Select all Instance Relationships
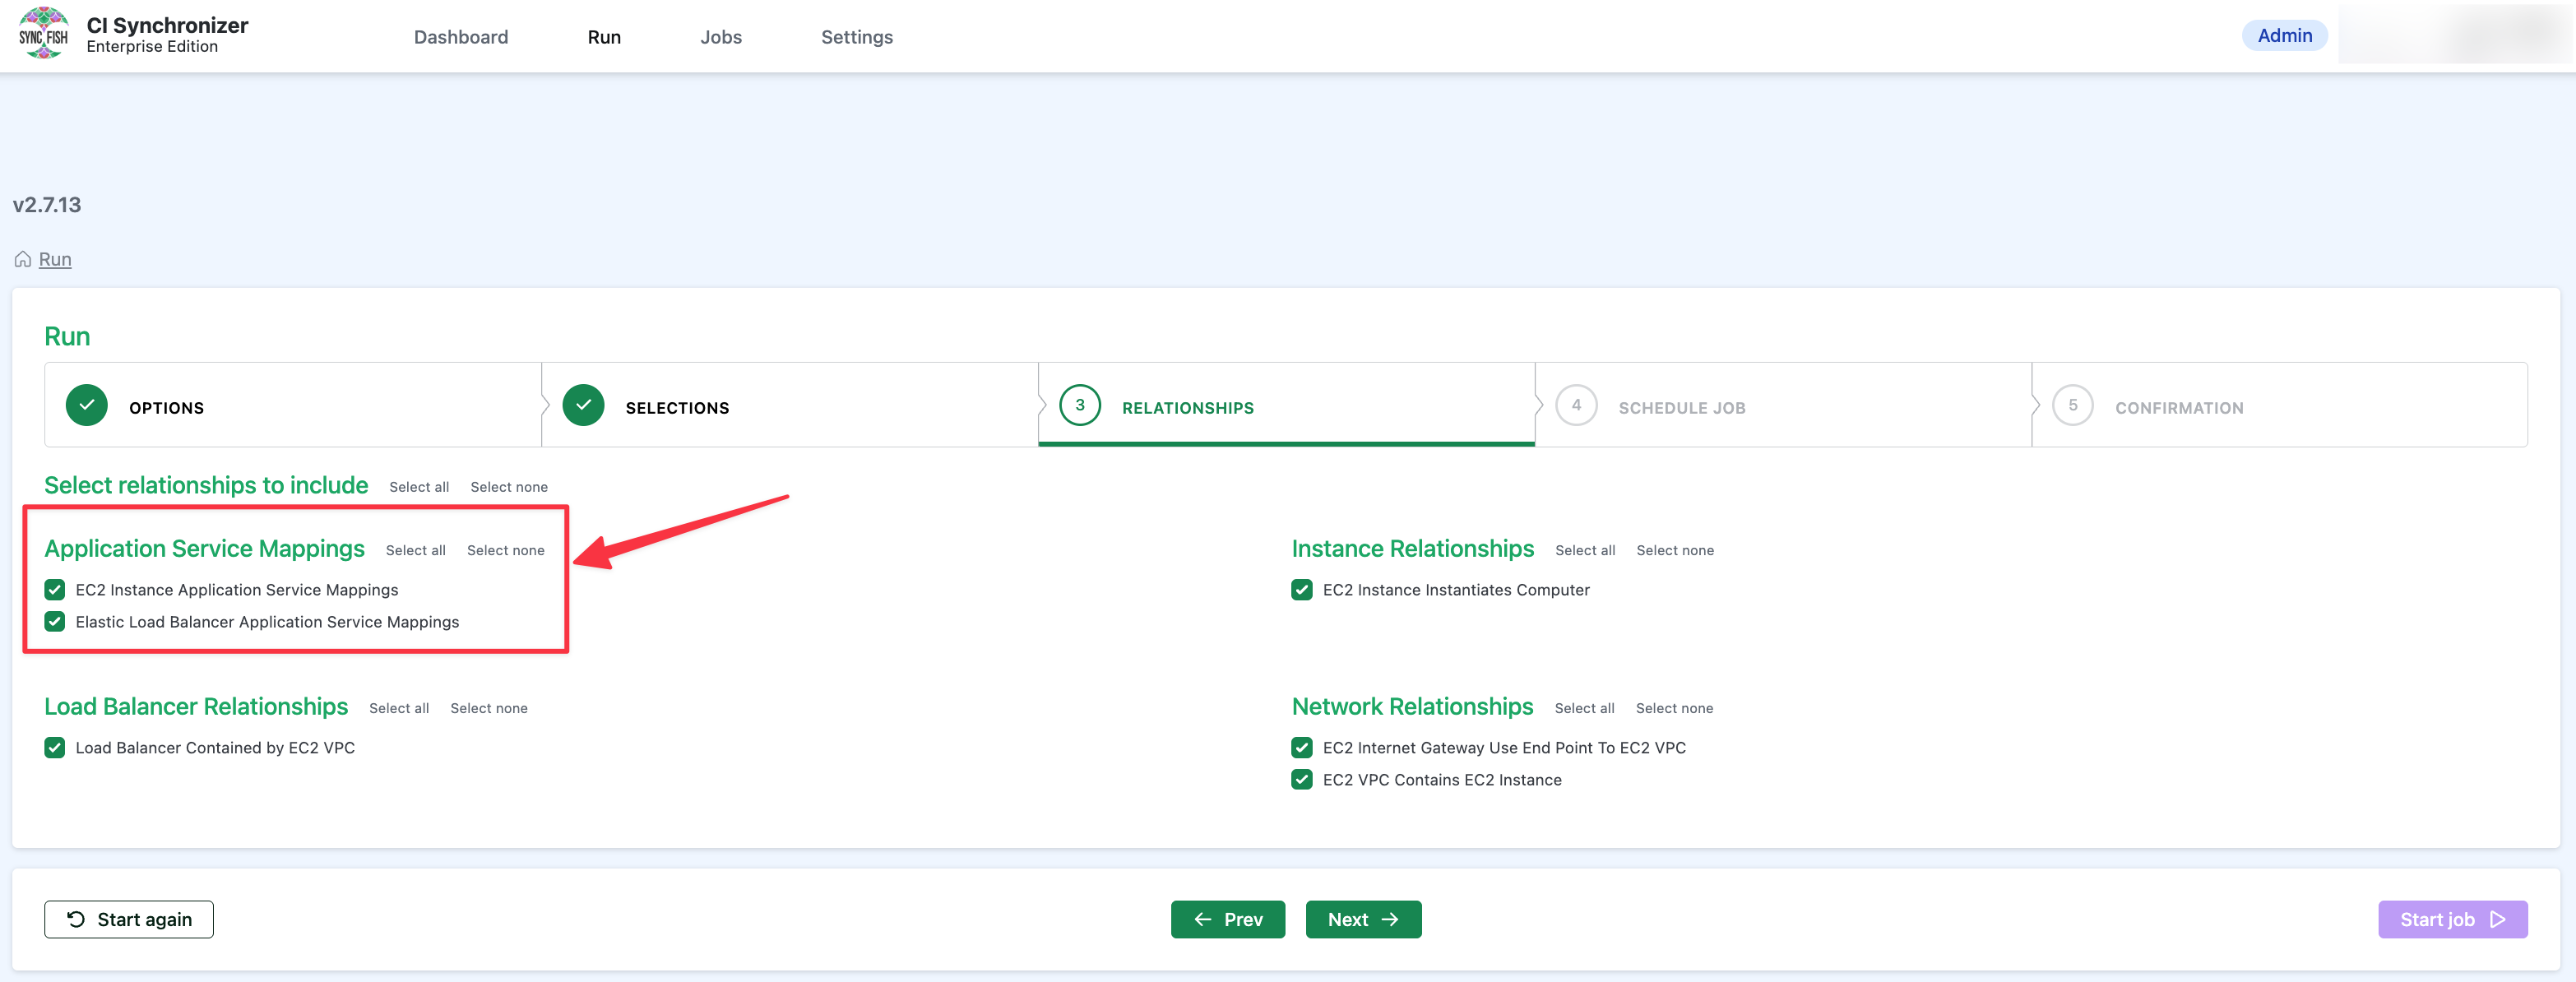Screen dimensions: 2576x982 [1585, 550]
